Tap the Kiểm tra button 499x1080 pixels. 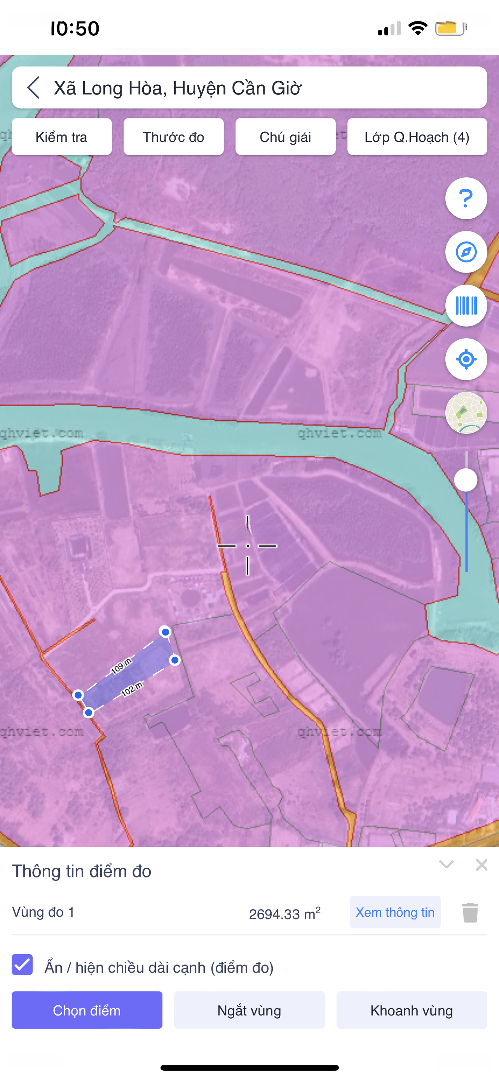[62, 137]
